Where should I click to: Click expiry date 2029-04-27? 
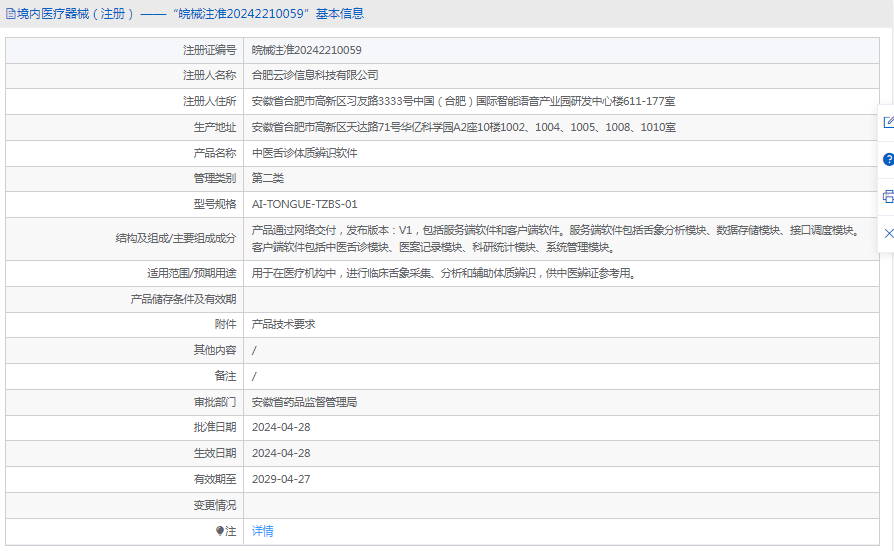(x=281, y=479)
